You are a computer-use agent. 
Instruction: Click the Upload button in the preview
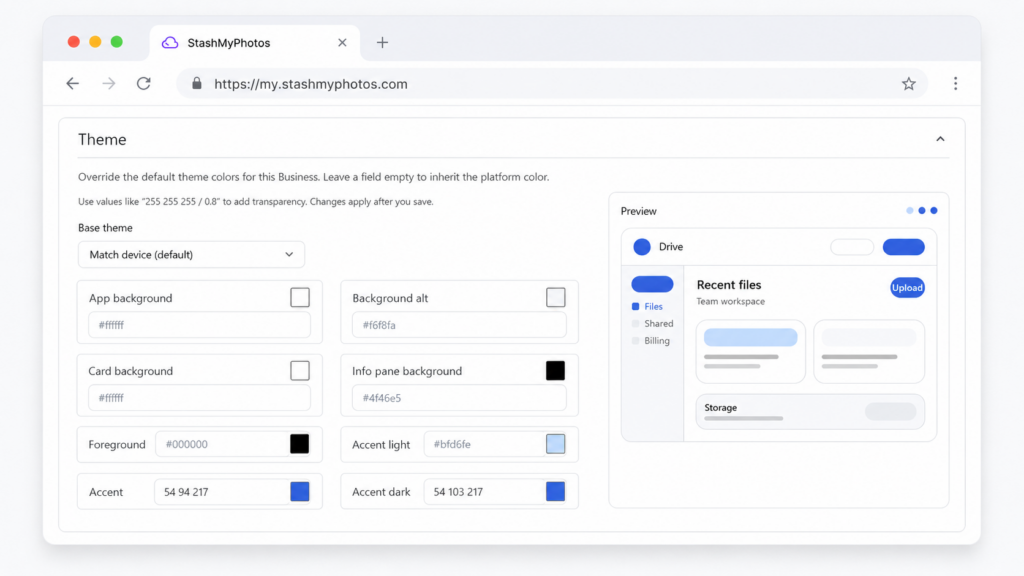(907, 287)
